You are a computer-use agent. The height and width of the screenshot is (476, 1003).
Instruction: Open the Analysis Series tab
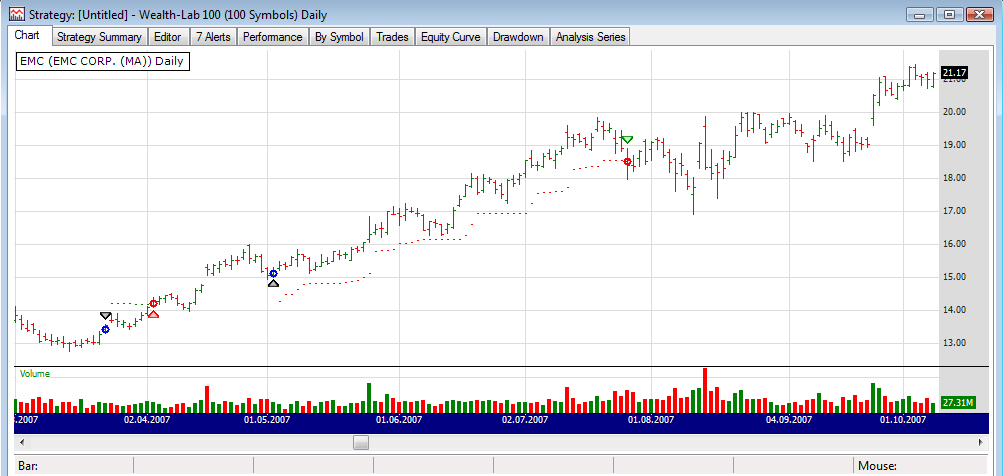[590, 37]
